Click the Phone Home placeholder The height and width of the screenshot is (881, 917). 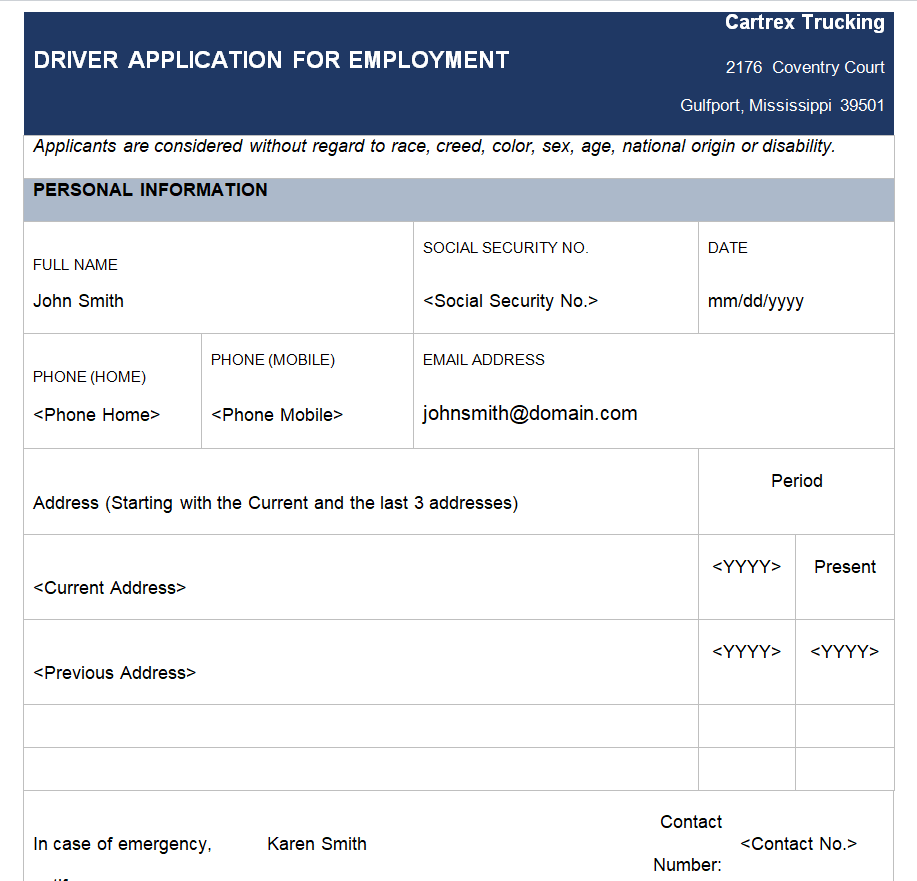[x=96, y=415]
